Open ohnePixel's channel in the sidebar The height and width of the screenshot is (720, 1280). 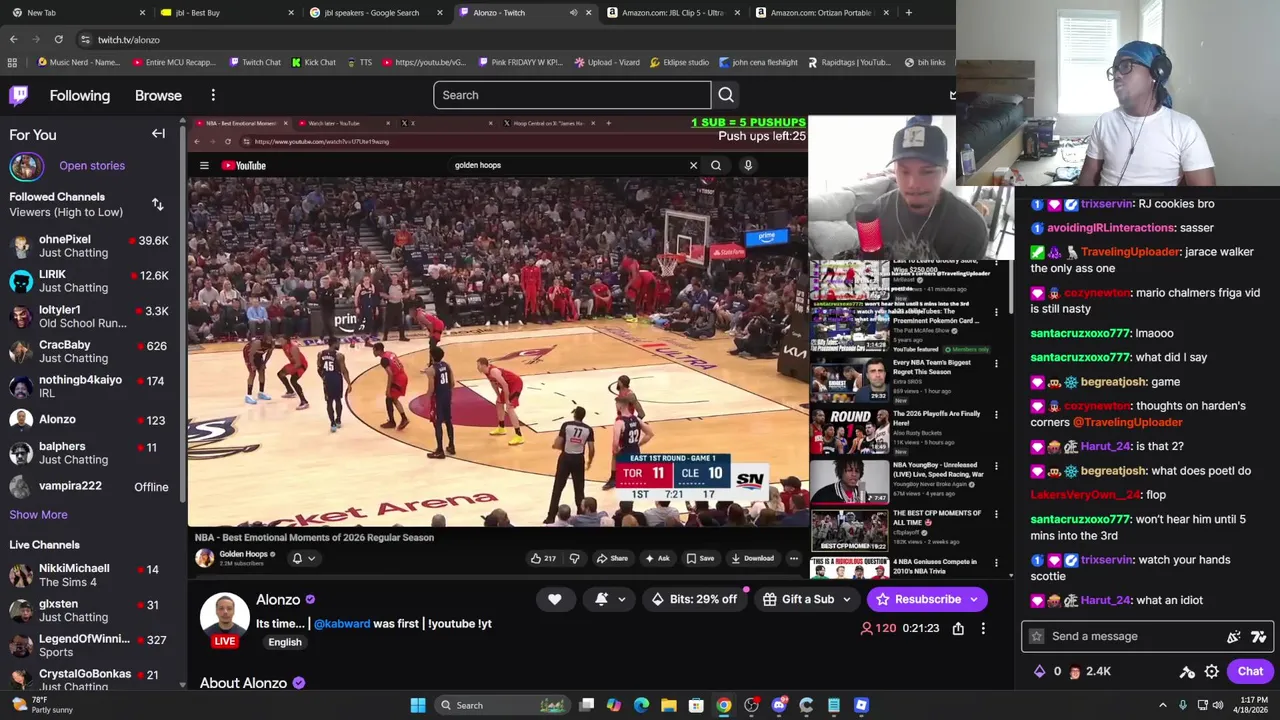click(92, 246)
